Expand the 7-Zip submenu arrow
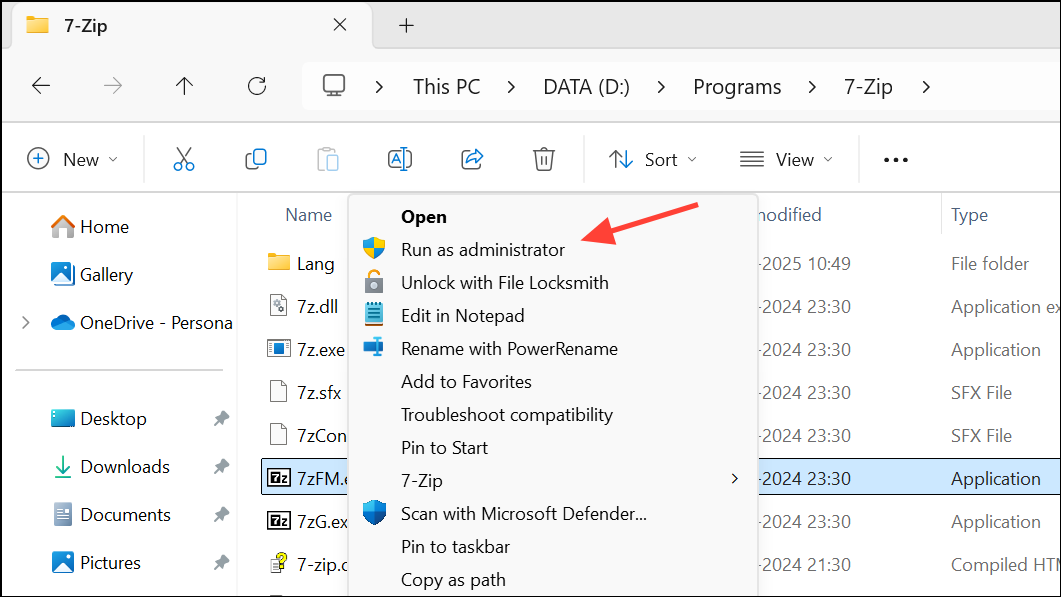Screen dimensions: 1061x597 [735, 479]
